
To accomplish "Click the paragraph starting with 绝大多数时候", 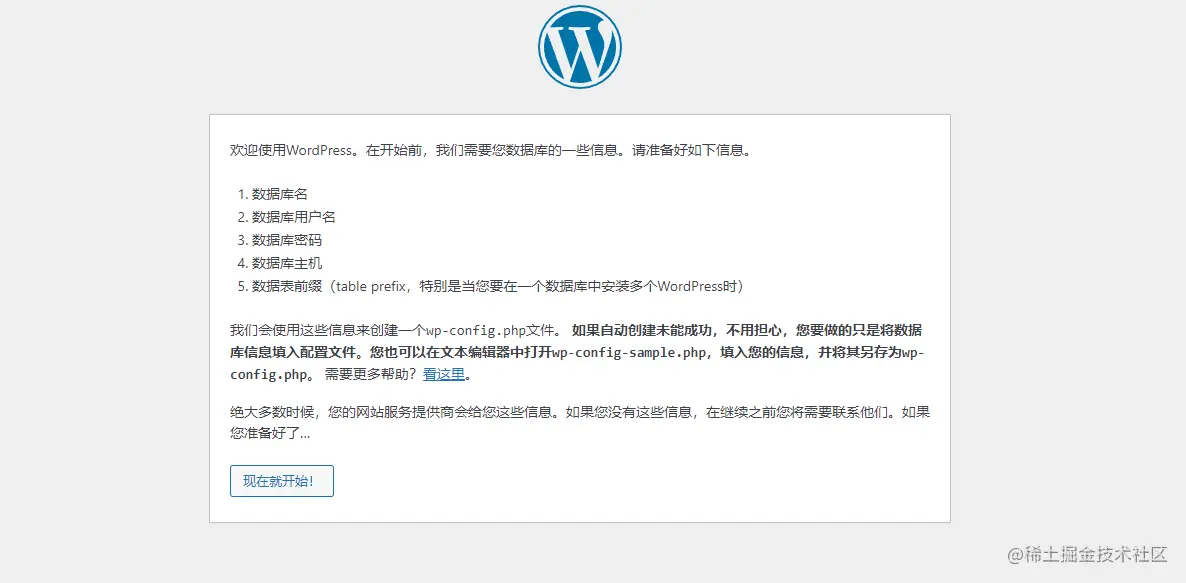I will pyautogui.click(x=579, y=423).
